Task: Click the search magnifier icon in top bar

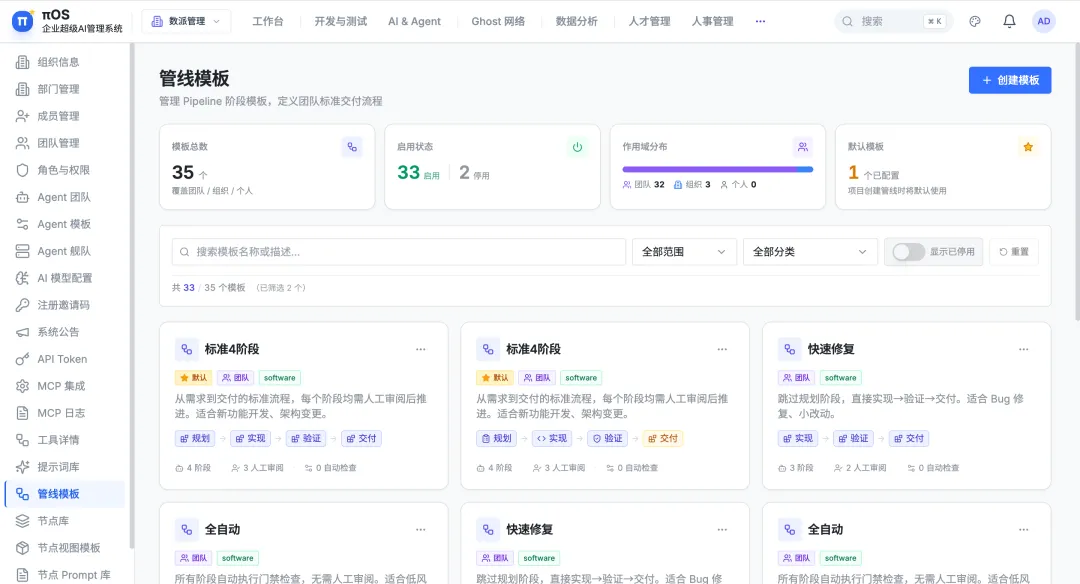Action: tap(847, 21)
